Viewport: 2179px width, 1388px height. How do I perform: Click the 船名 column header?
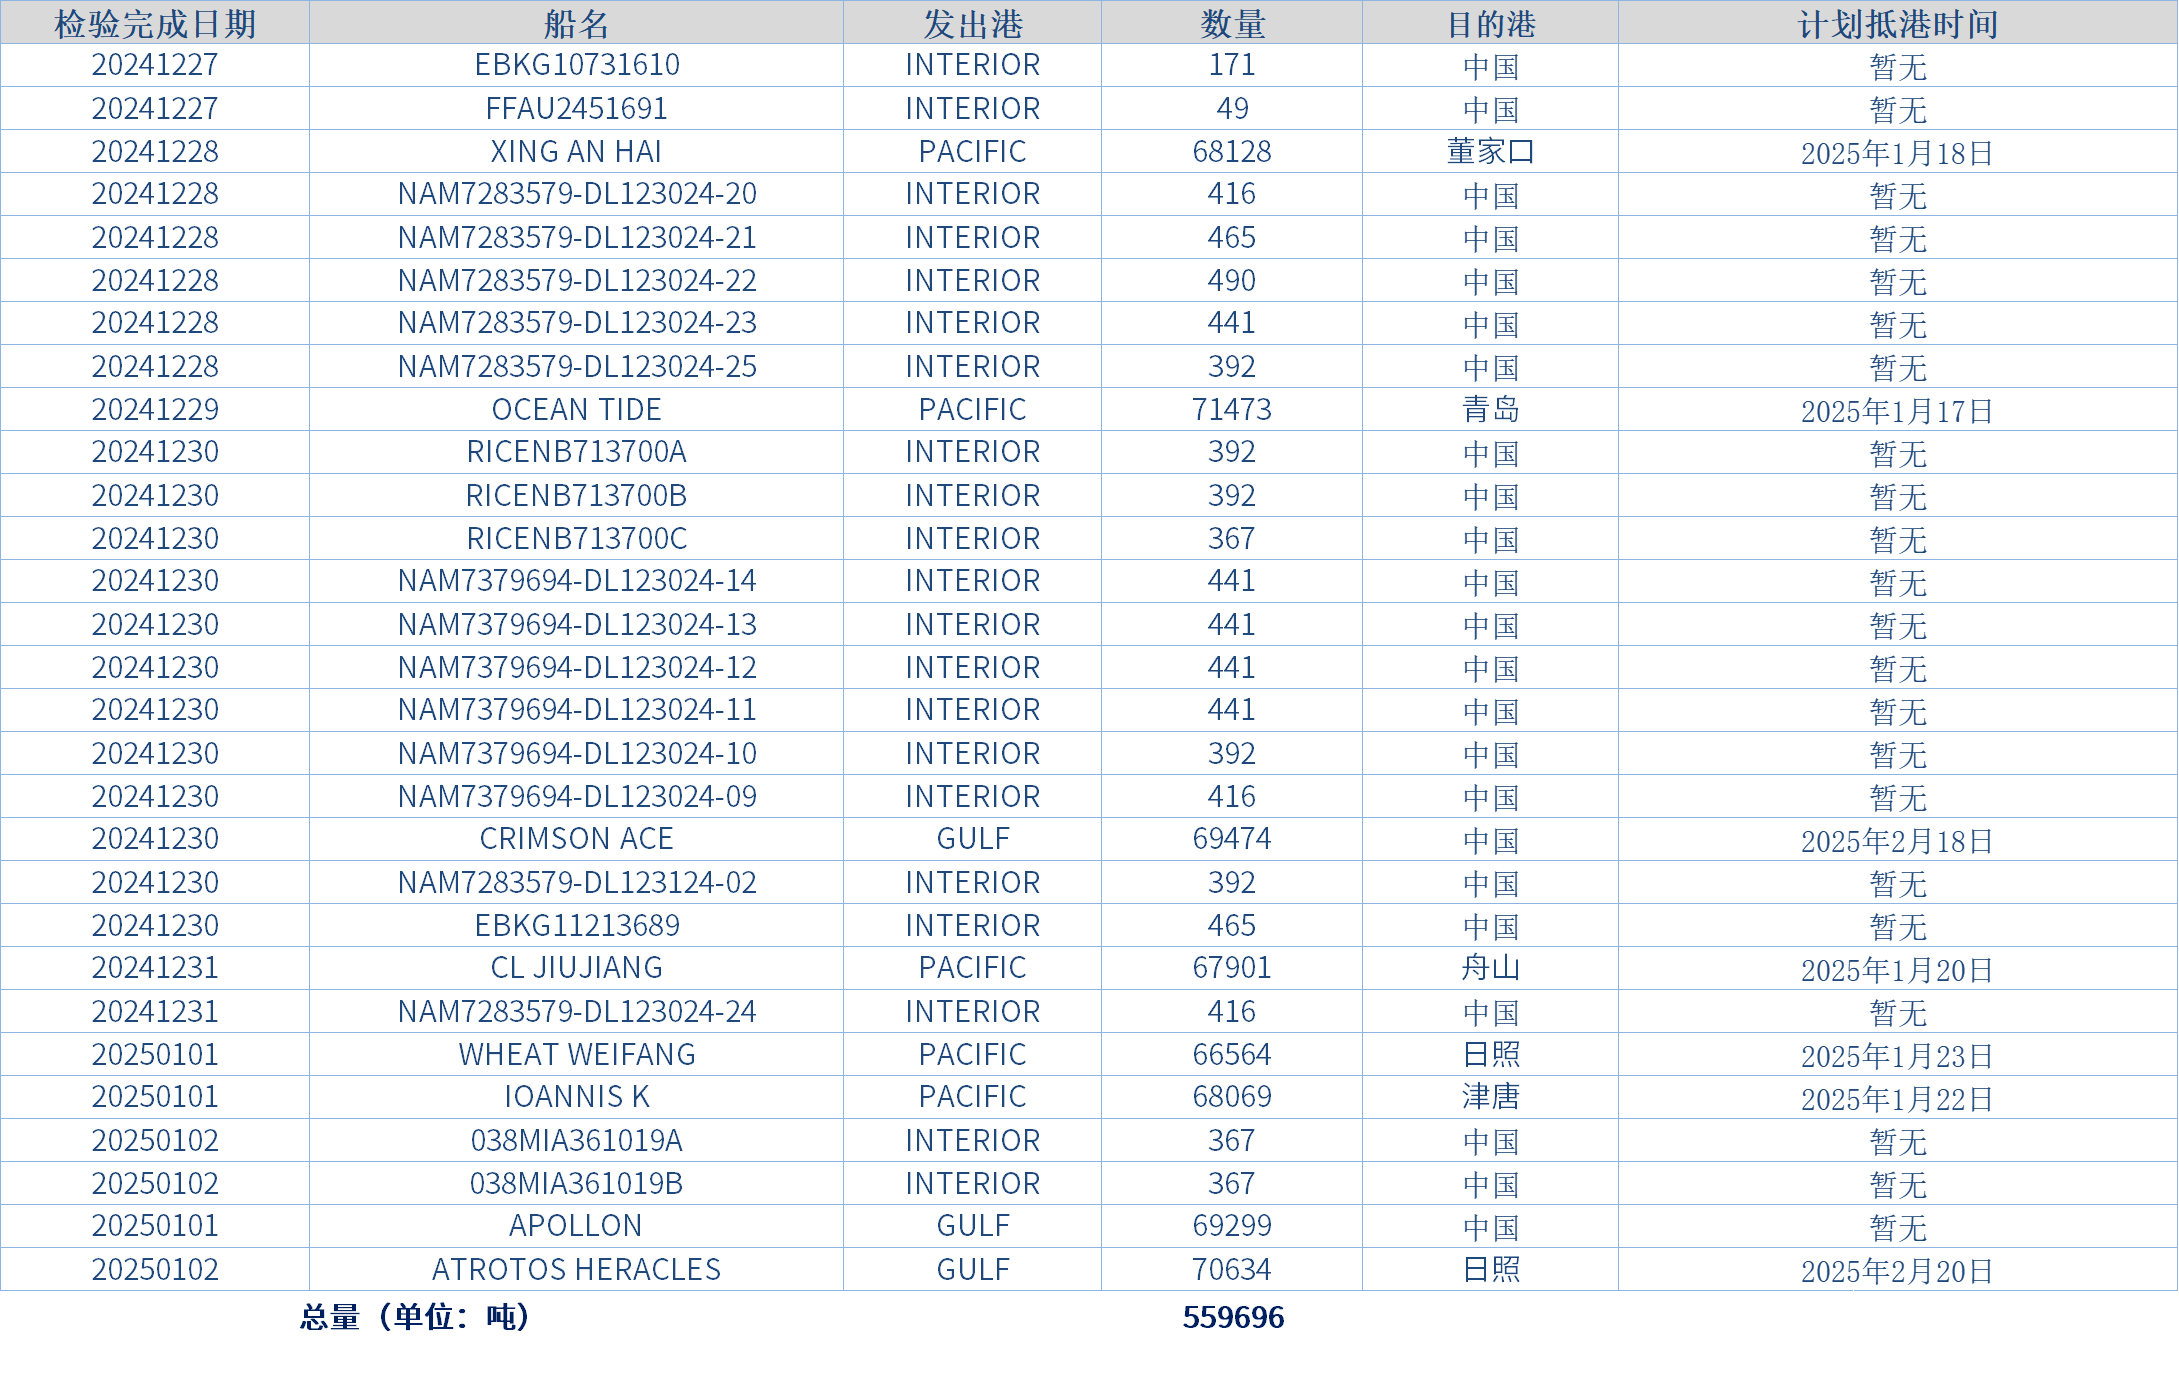tap(576, 23)
